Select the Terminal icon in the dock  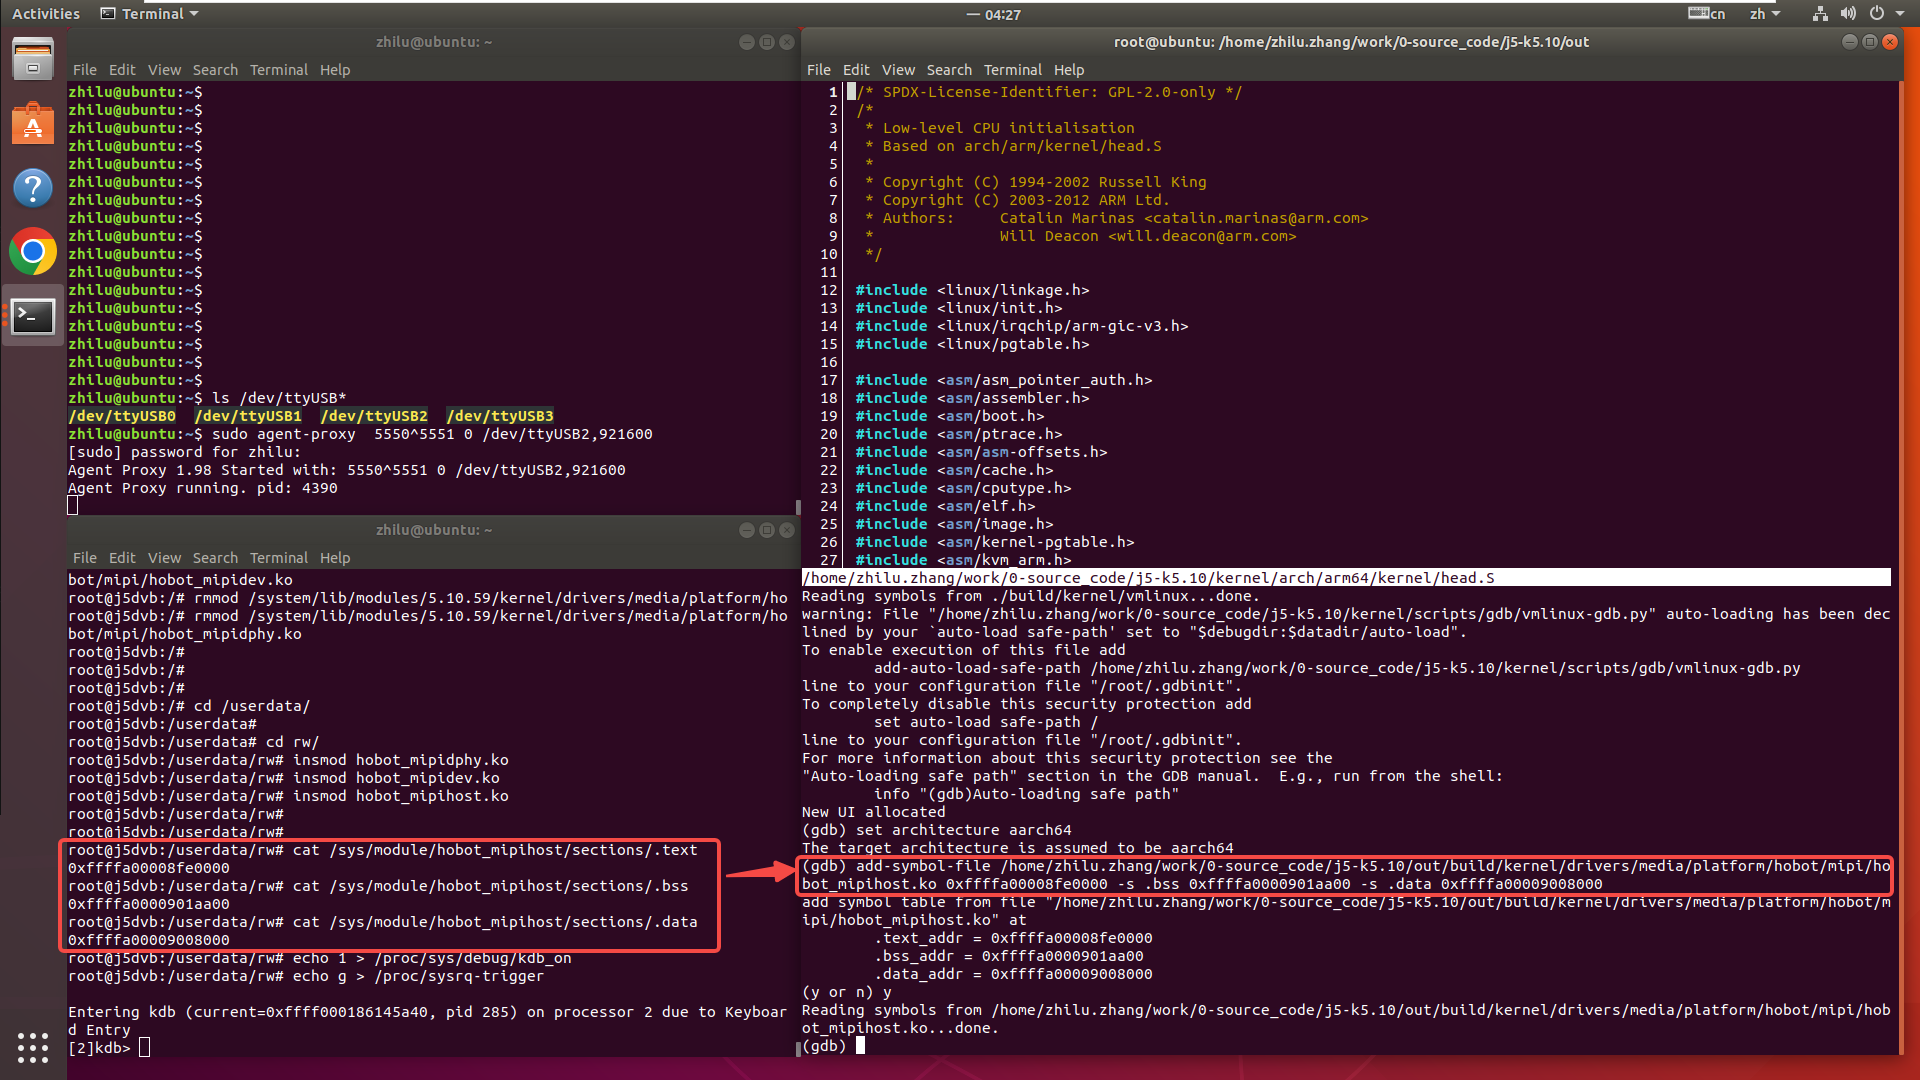33,316
